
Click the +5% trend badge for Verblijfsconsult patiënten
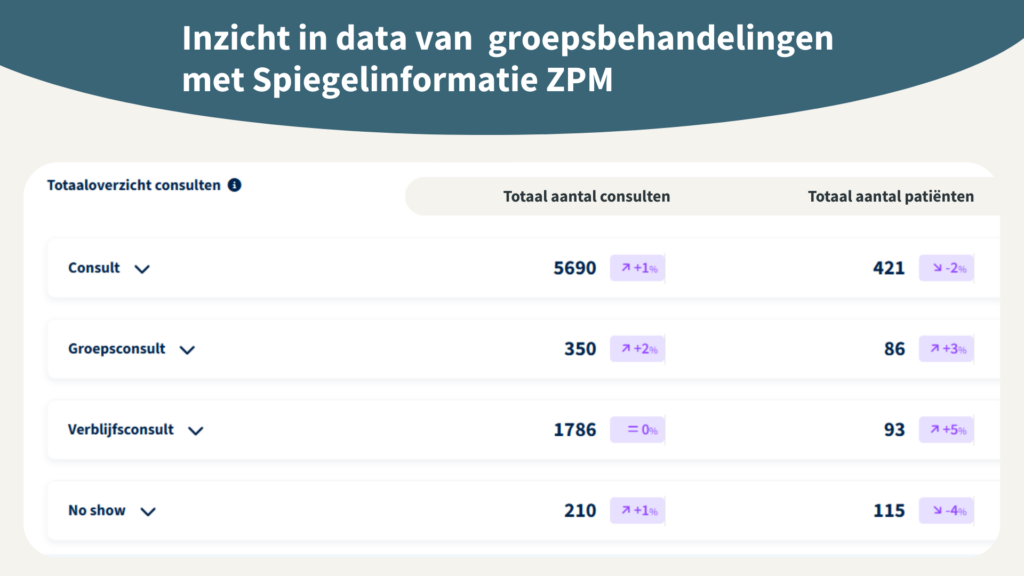click(x=946, y=430)
